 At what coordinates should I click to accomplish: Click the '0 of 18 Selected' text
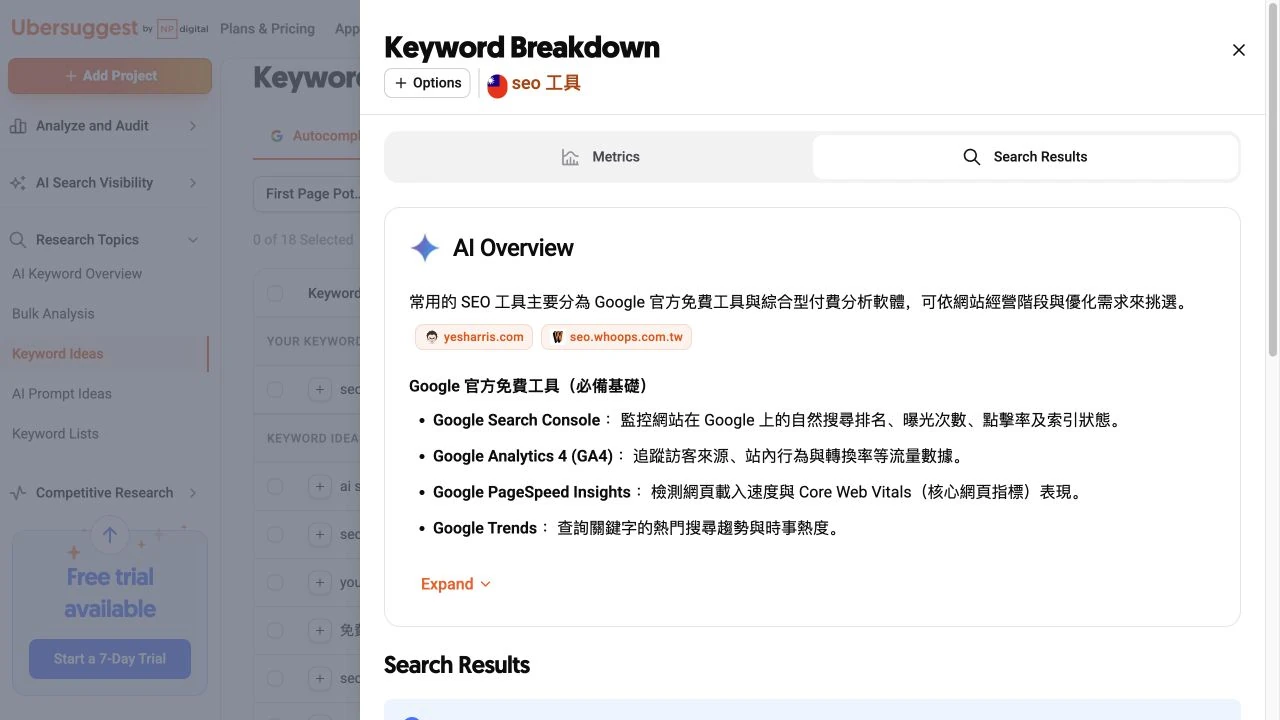(x=303, y=240)
